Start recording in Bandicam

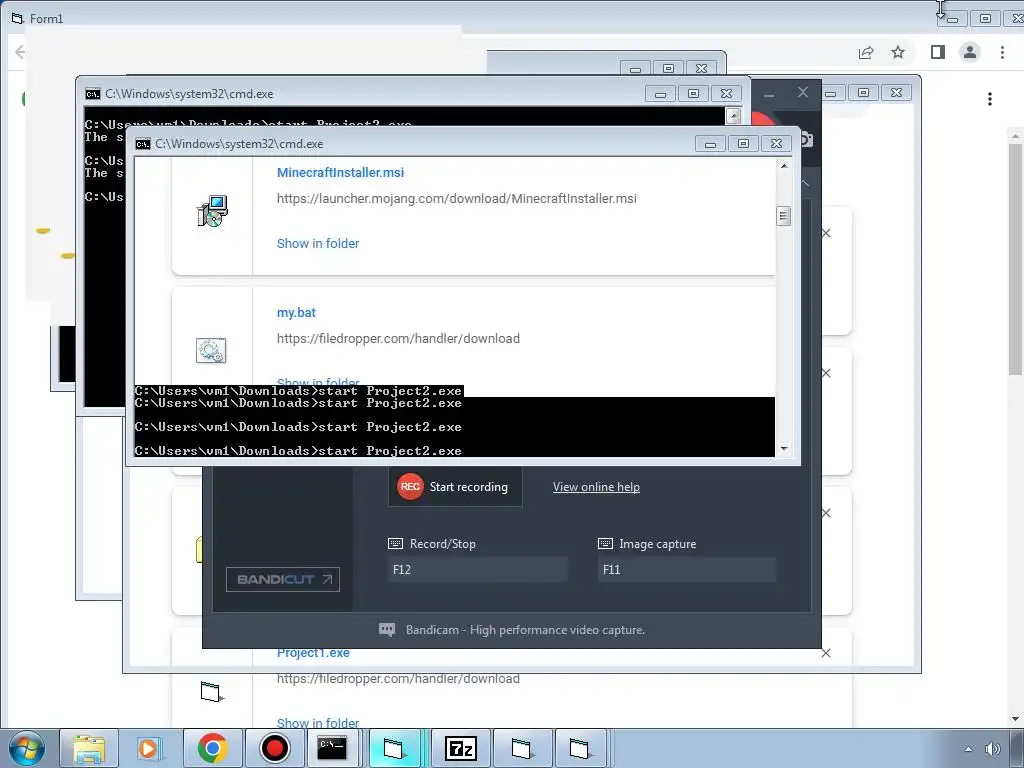(455, 487)
